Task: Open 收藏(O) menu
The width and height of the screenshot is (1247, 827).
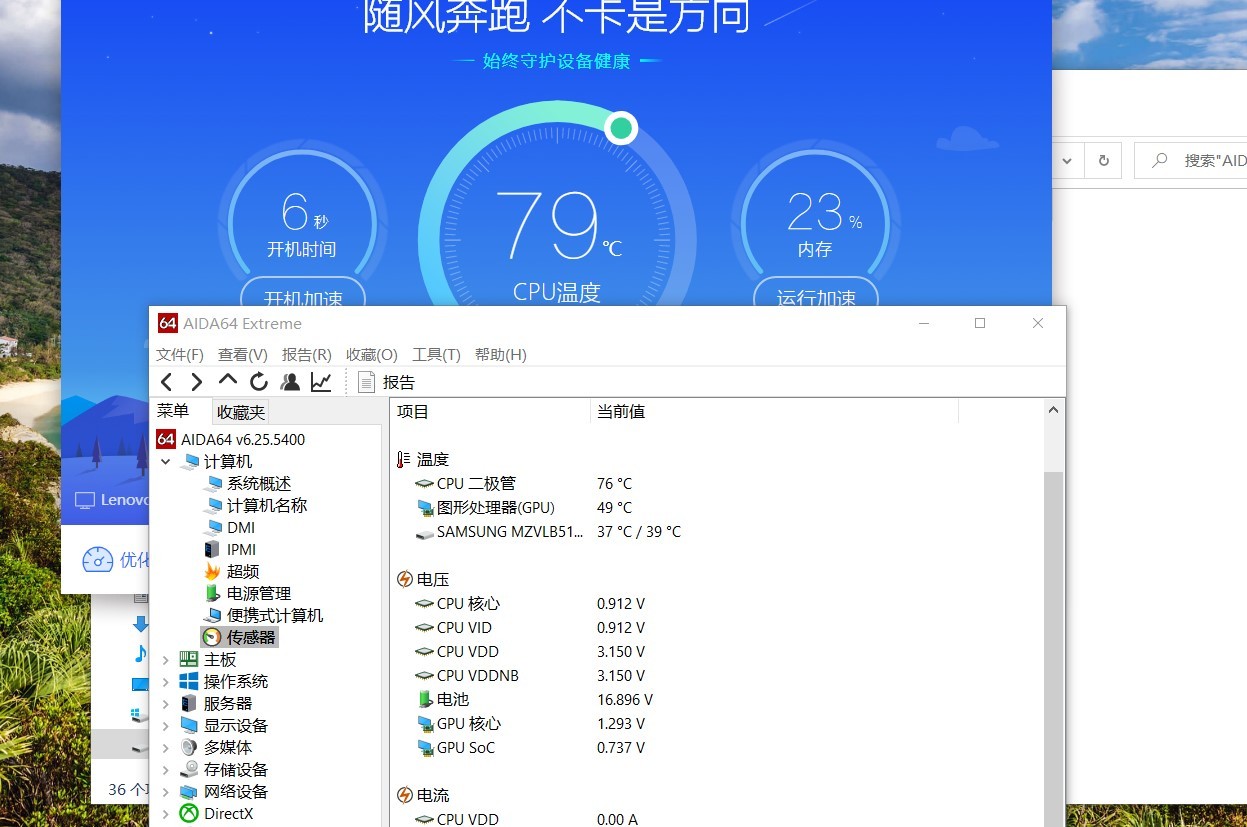Action: 372,354
